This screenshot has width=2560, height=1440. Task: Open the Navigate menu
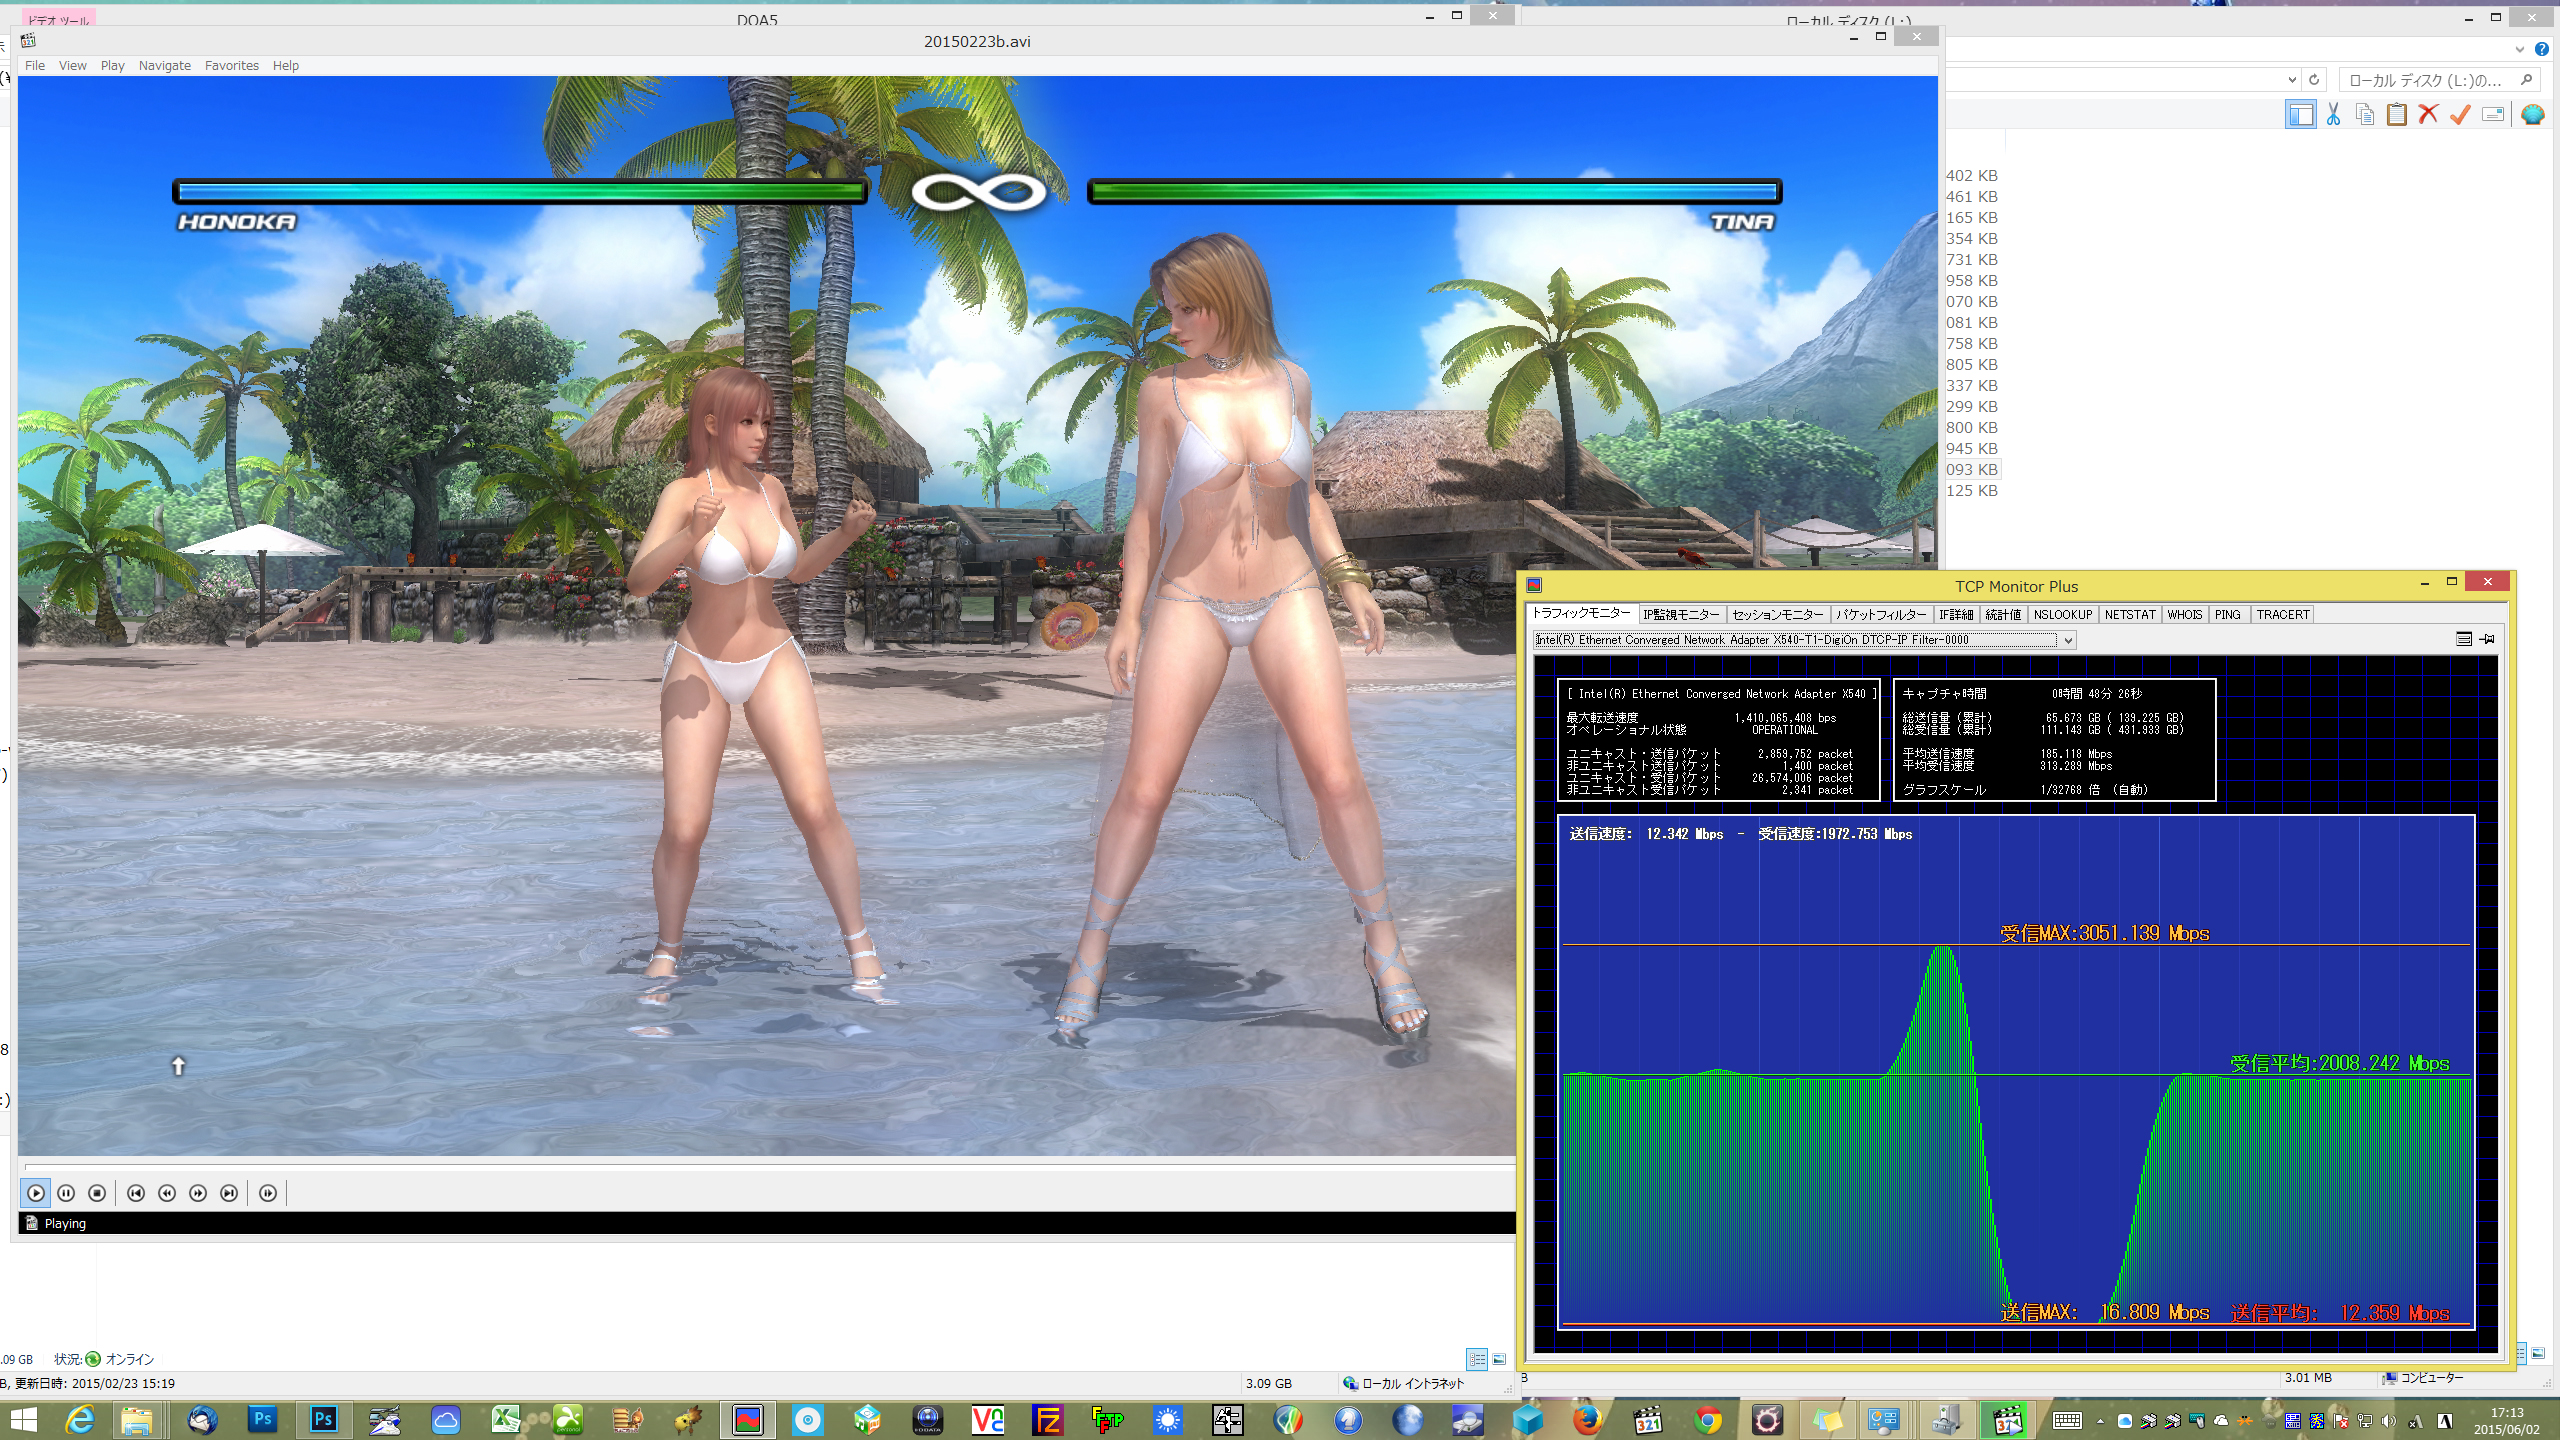pyautogui.click(x=164, y=66)
